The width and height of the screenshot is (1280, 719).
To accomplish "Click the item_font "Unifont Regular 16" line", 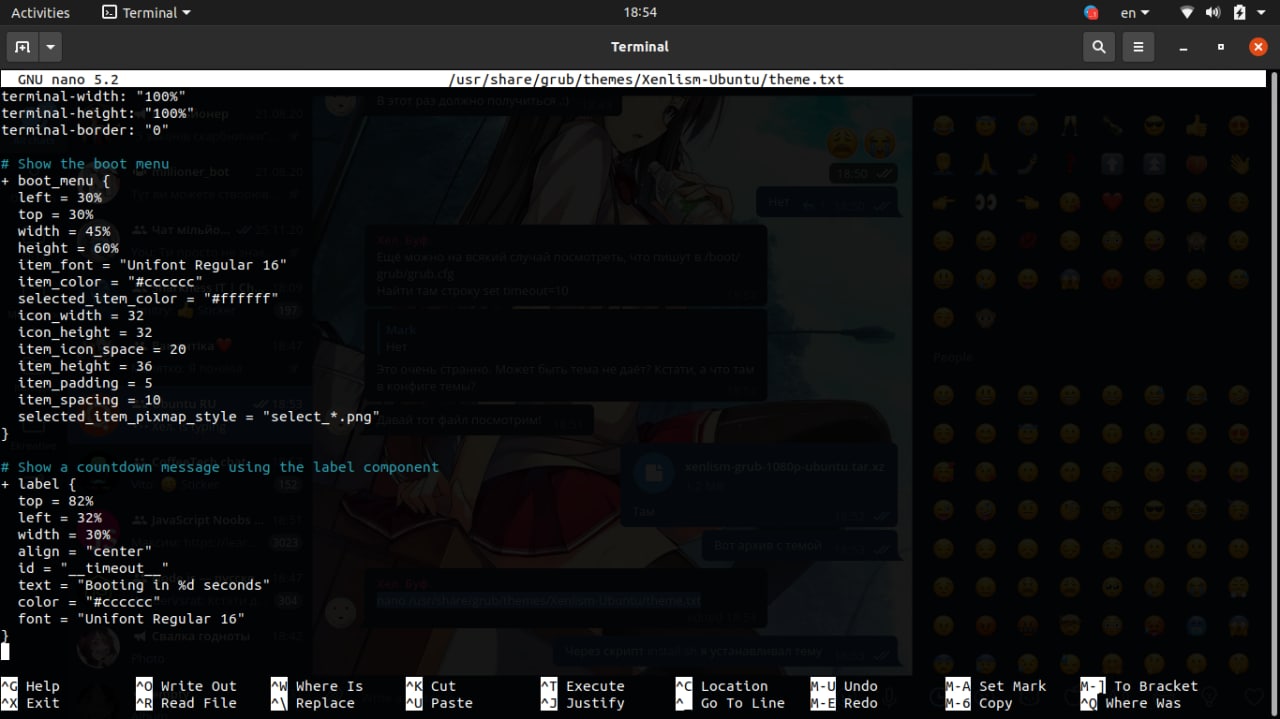I will 152,265.
